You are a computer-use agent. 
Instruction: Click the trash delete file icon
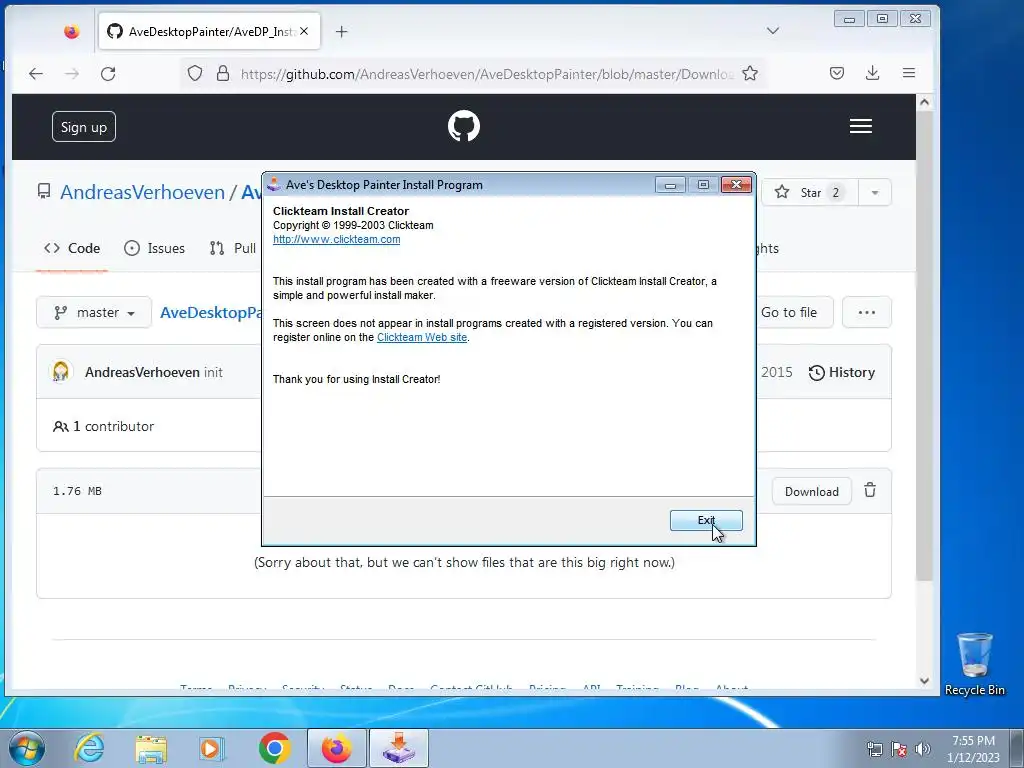(870, 490)
